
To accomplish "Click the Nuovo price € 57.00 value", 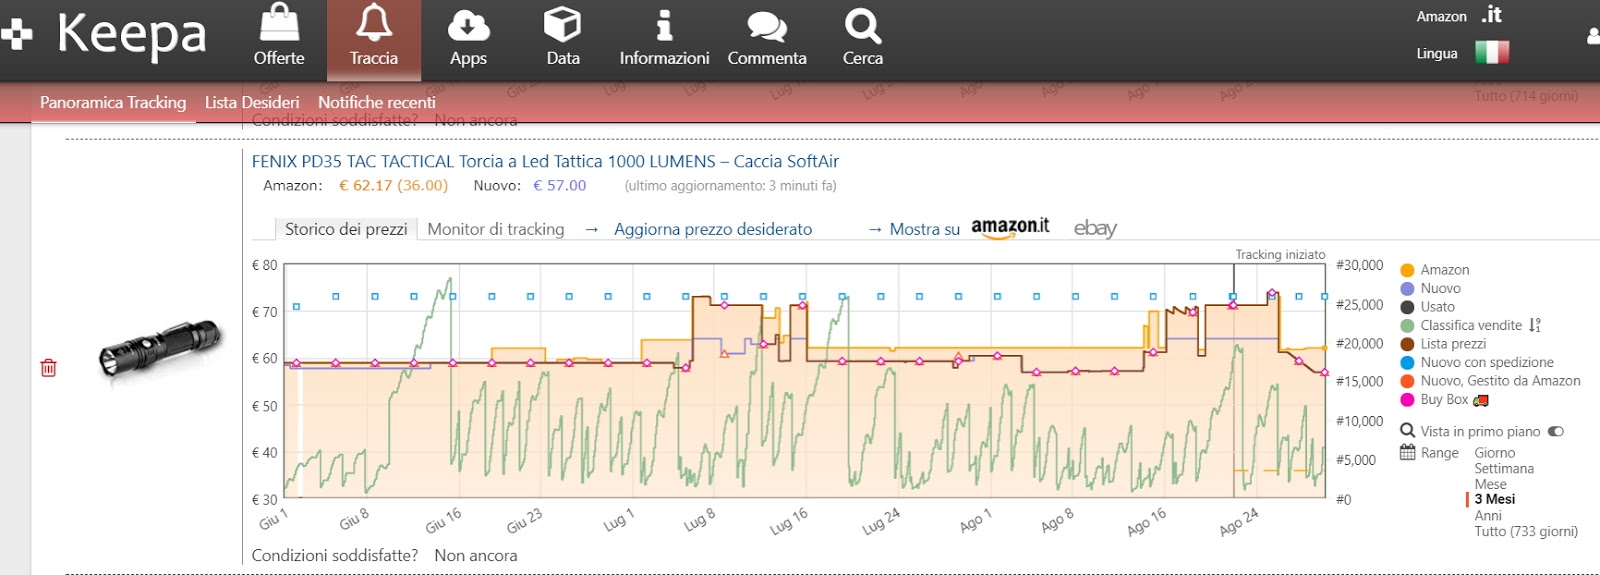I will pos(560,185).
